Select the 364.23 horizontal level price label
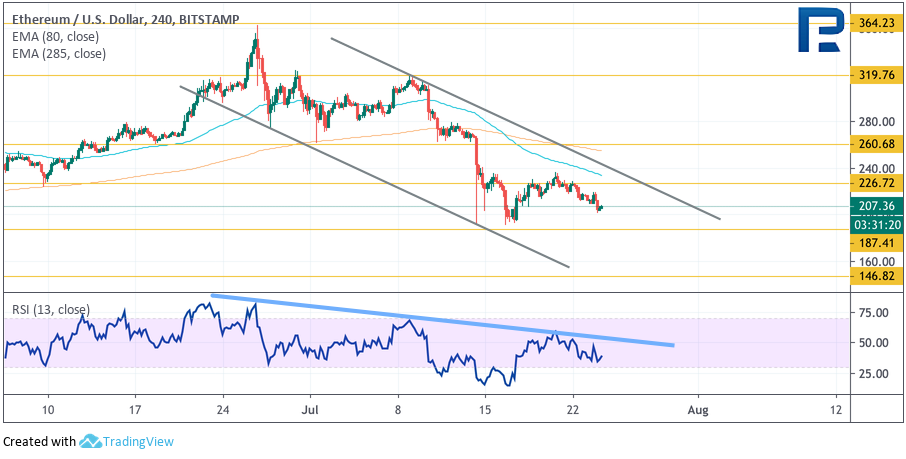Image resolution: width=906 pixels, height=459 pixels. tap(876, 22)
